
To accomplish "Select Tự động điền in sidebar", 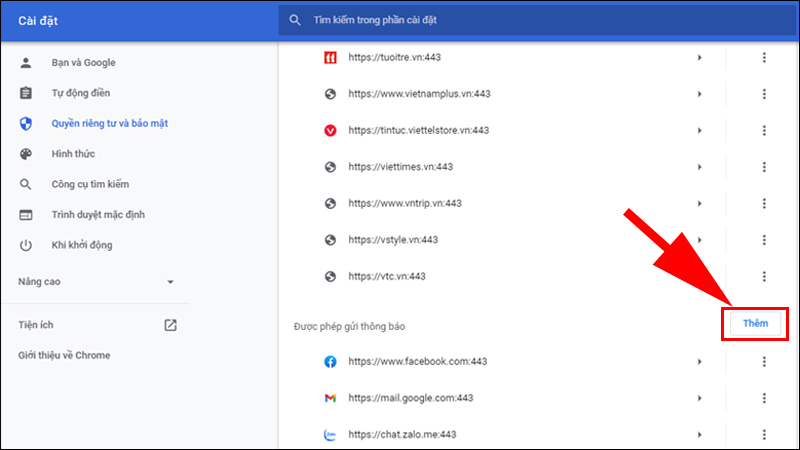I will (83, 93).
